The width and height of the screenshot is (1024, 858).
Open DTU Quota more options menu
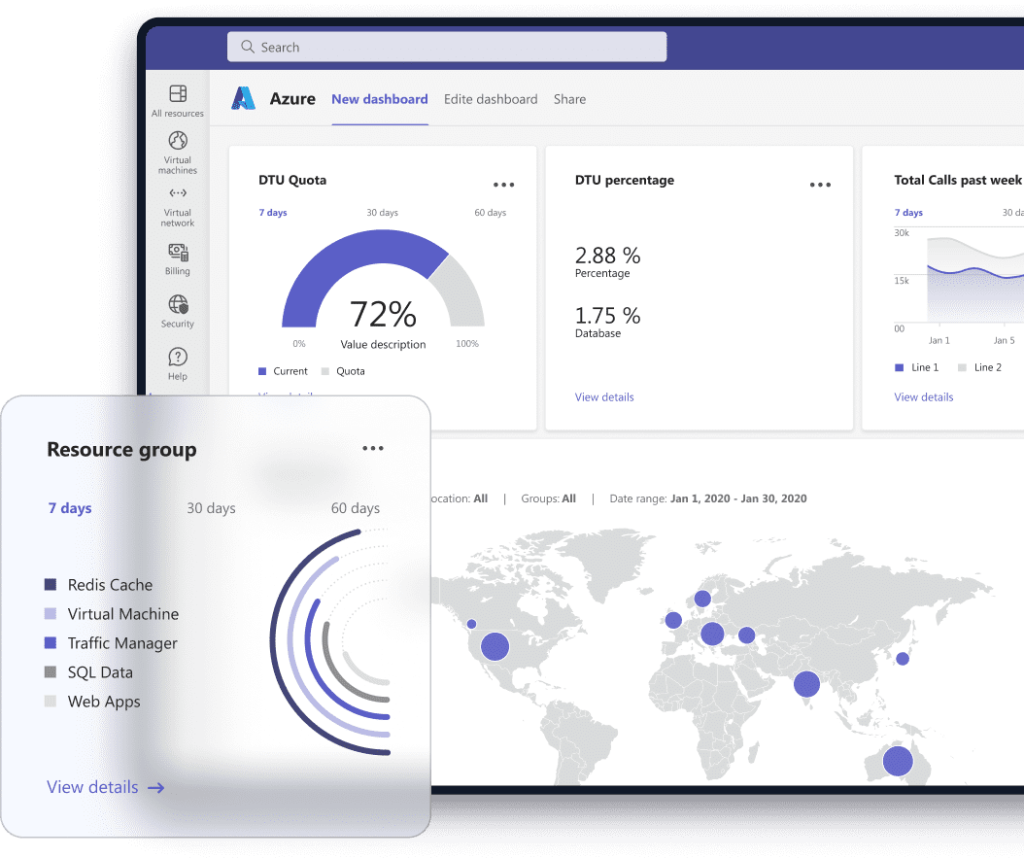click(504, 185)
